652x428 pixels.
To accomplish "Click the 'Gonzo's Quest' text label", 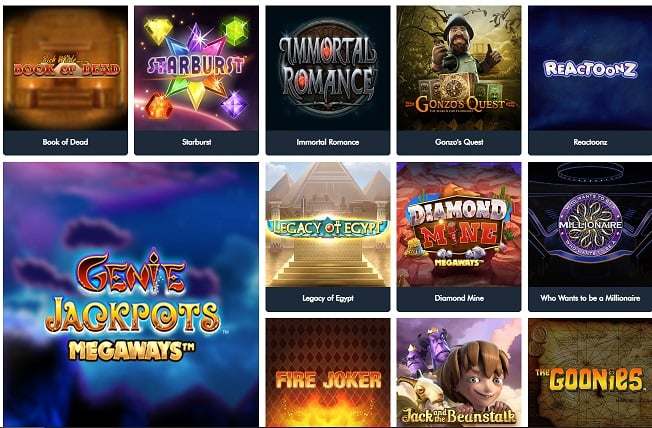I will click(x=459, y=142).
